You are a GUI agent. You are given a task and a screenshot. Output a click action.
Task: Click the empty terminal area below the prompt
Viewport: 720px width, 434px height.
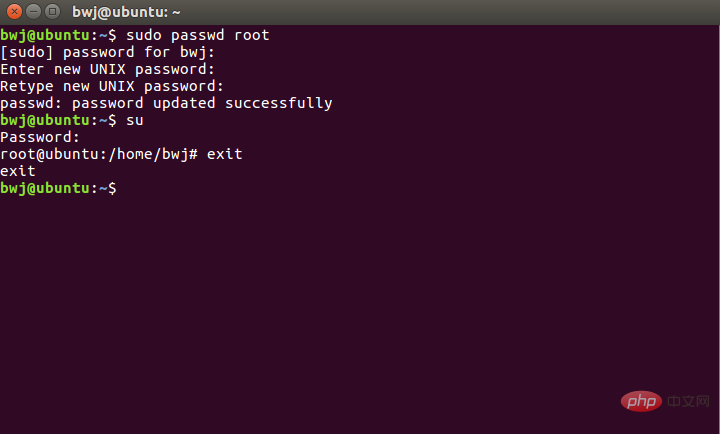pyautogui.click(x=360, y=300)
